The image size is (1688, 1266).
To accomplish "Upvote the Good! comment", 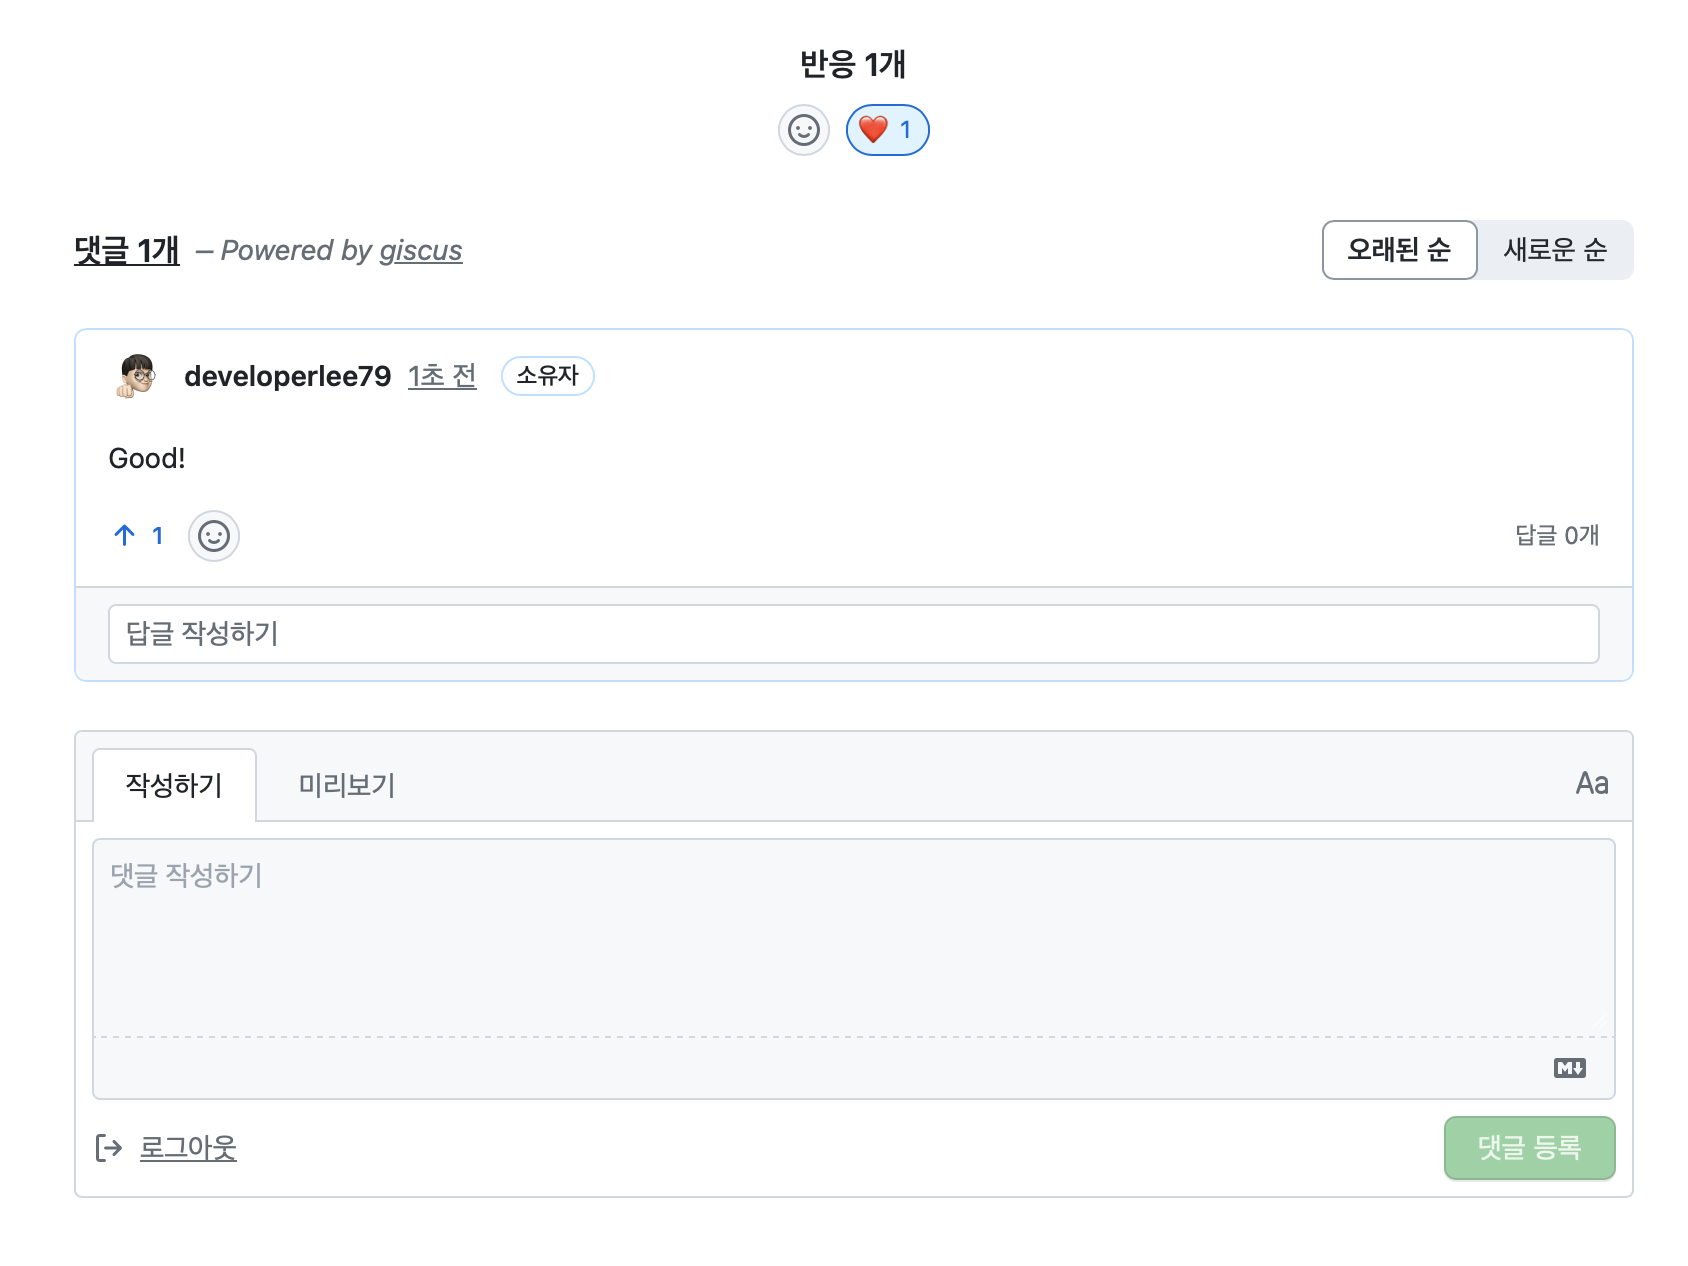I will (x=124, y=536).
